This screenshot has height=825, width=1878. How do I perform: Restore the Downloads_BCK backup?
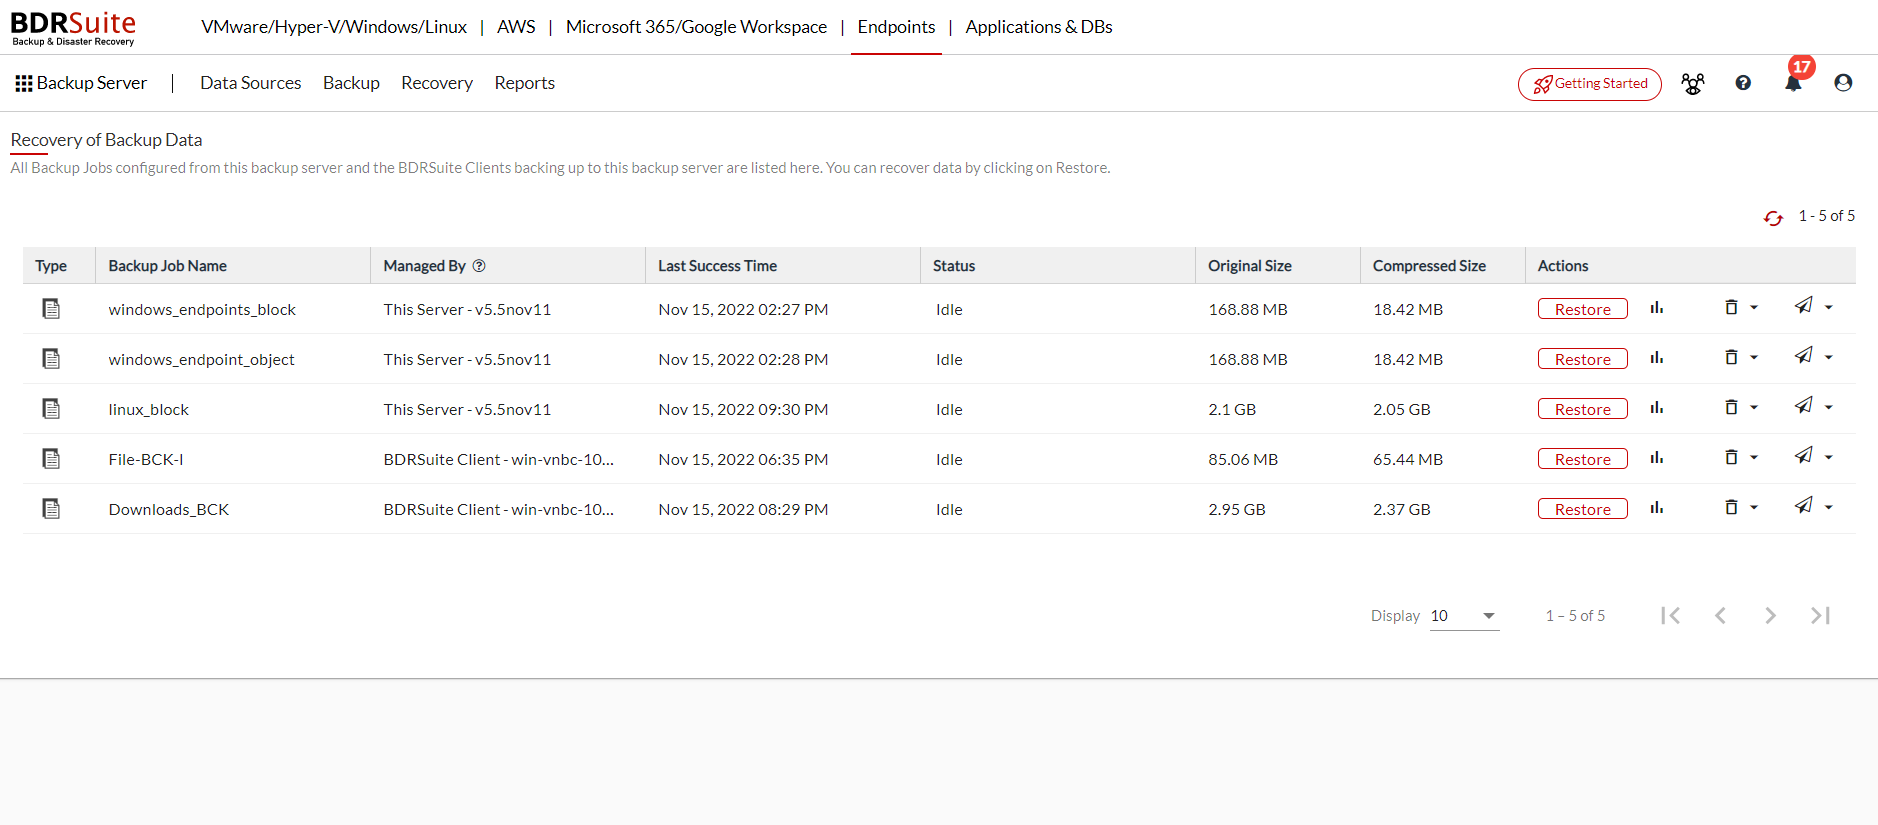pyautogui.click(x=1582, y=509)
